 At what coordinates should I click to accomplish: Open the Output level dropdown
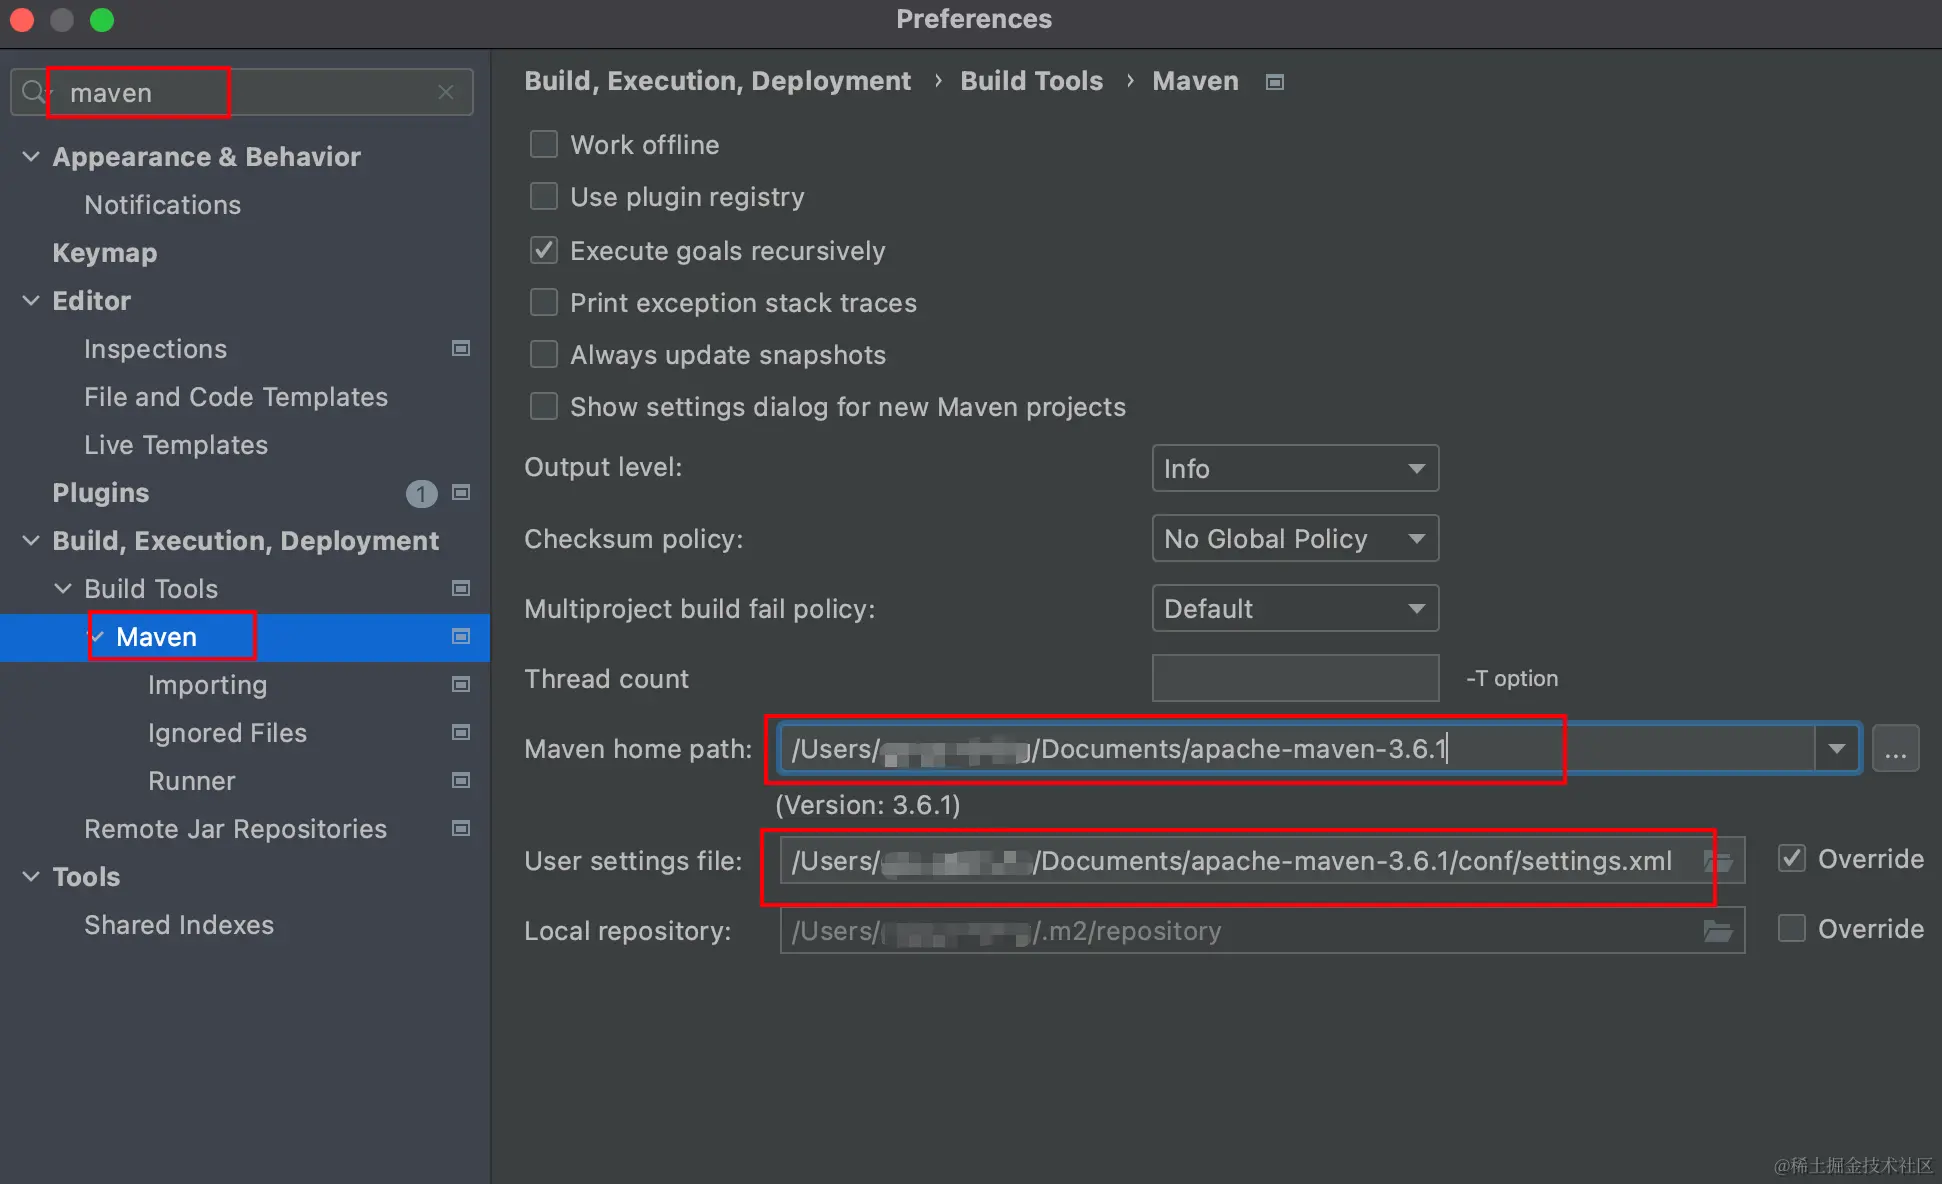point(1294,468)
